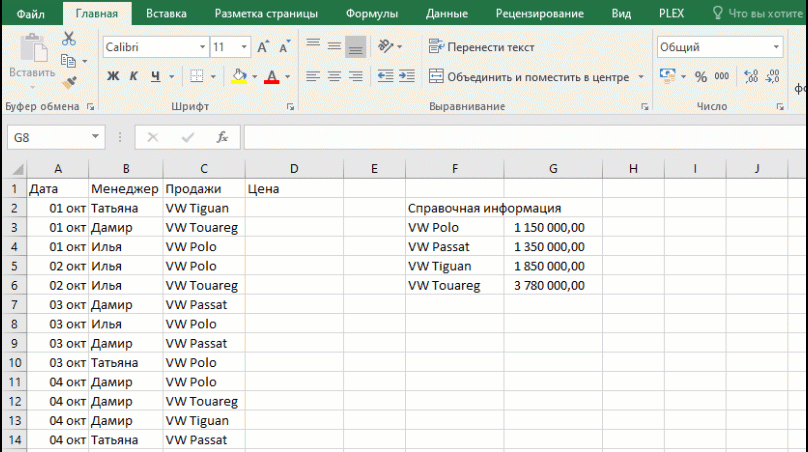Open the PLEX tab

point(671,13)
